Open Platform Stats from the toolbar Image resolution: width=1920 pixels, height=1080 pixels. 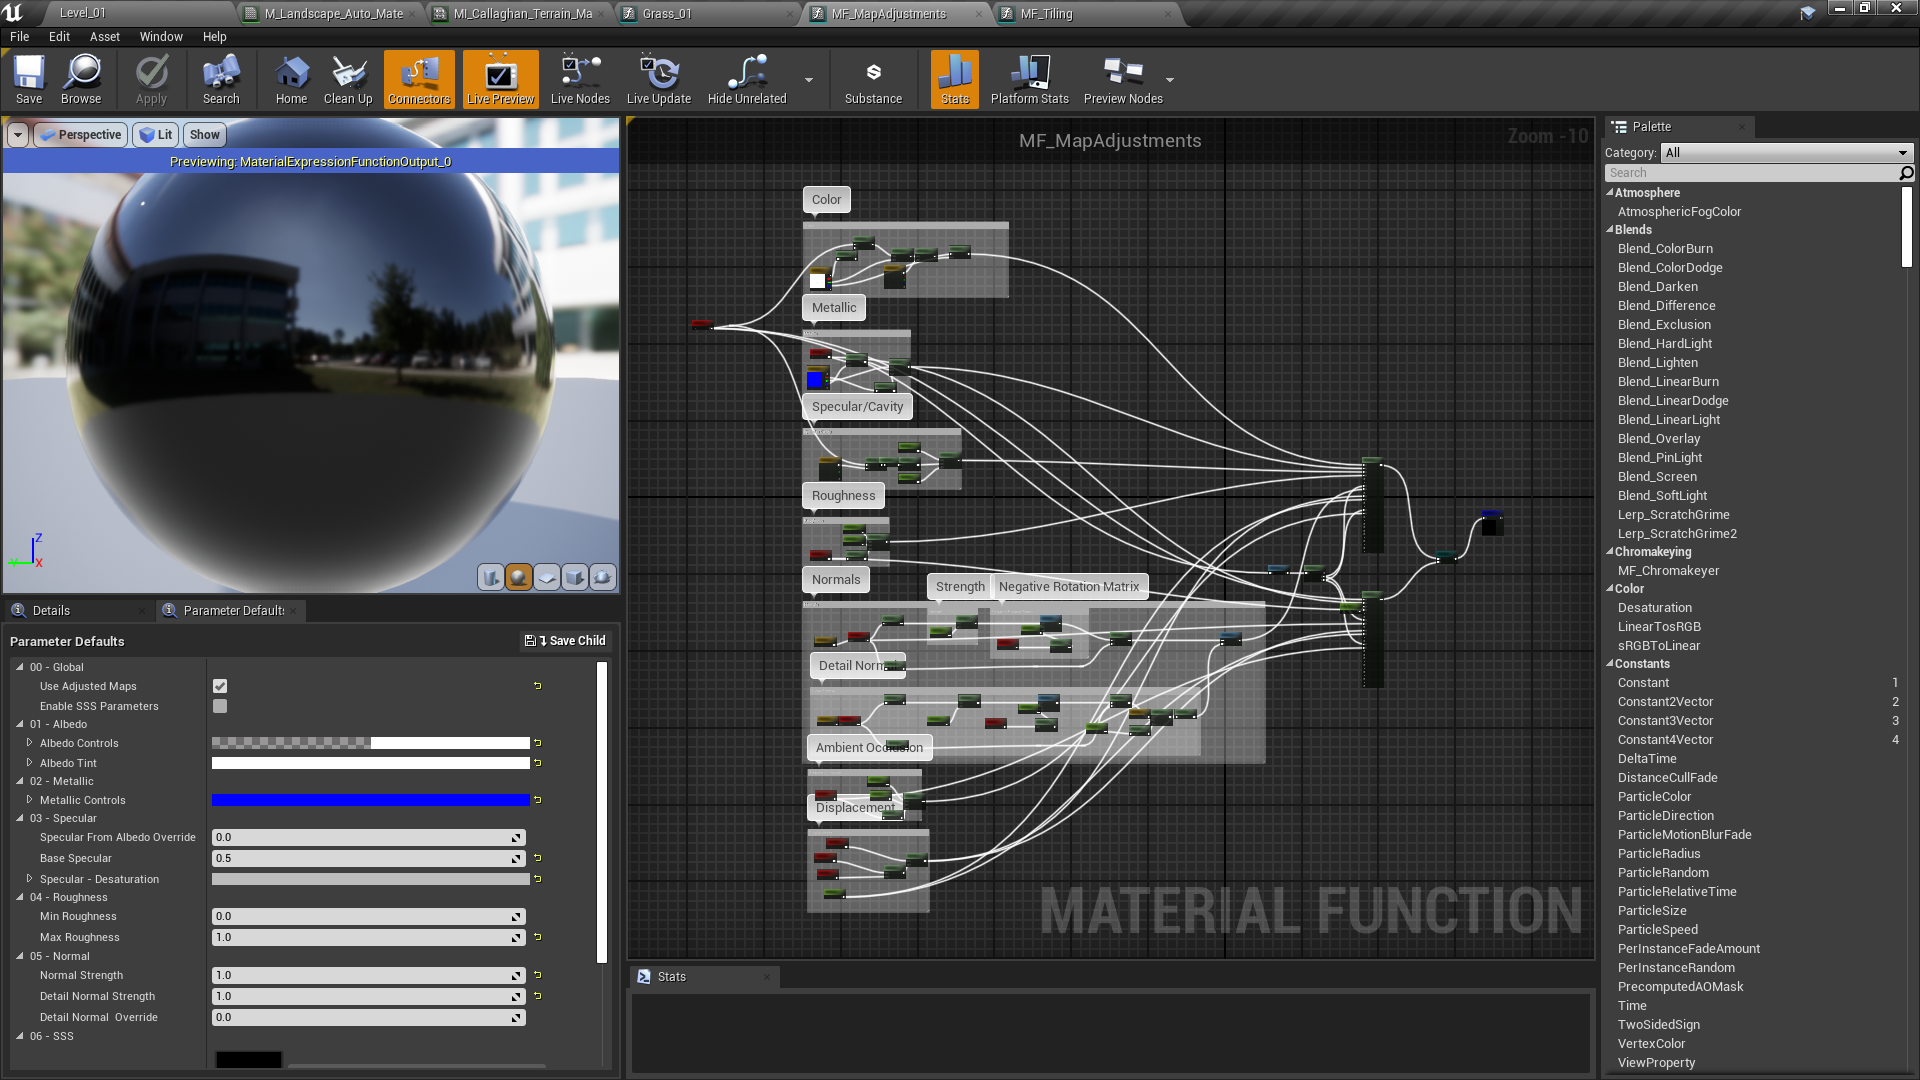click(1030, 79)
